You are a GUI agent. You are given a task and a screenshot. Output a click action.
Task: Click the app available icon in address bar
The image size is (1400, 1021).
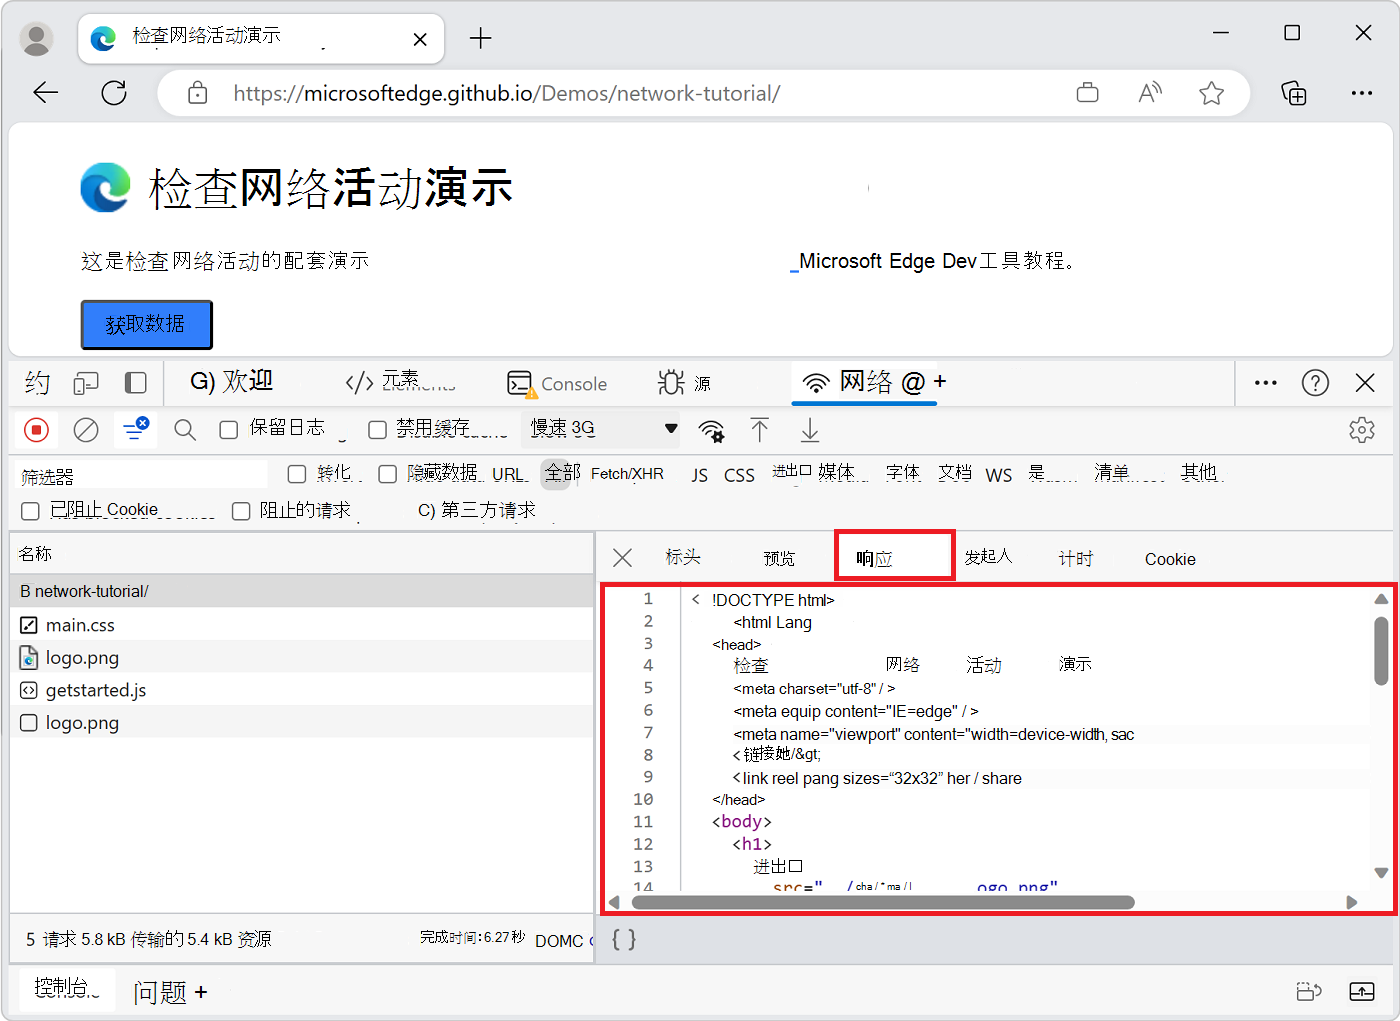pyautogui.click(x=1087, y=93)
